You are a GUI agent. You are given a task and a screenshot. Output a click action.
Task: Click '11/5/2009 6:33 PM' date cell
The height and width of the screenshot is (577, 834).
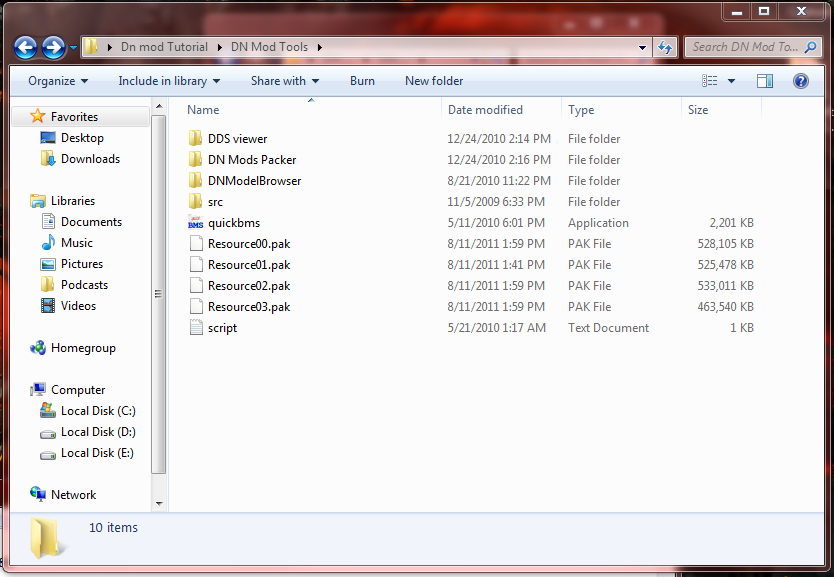496,202
